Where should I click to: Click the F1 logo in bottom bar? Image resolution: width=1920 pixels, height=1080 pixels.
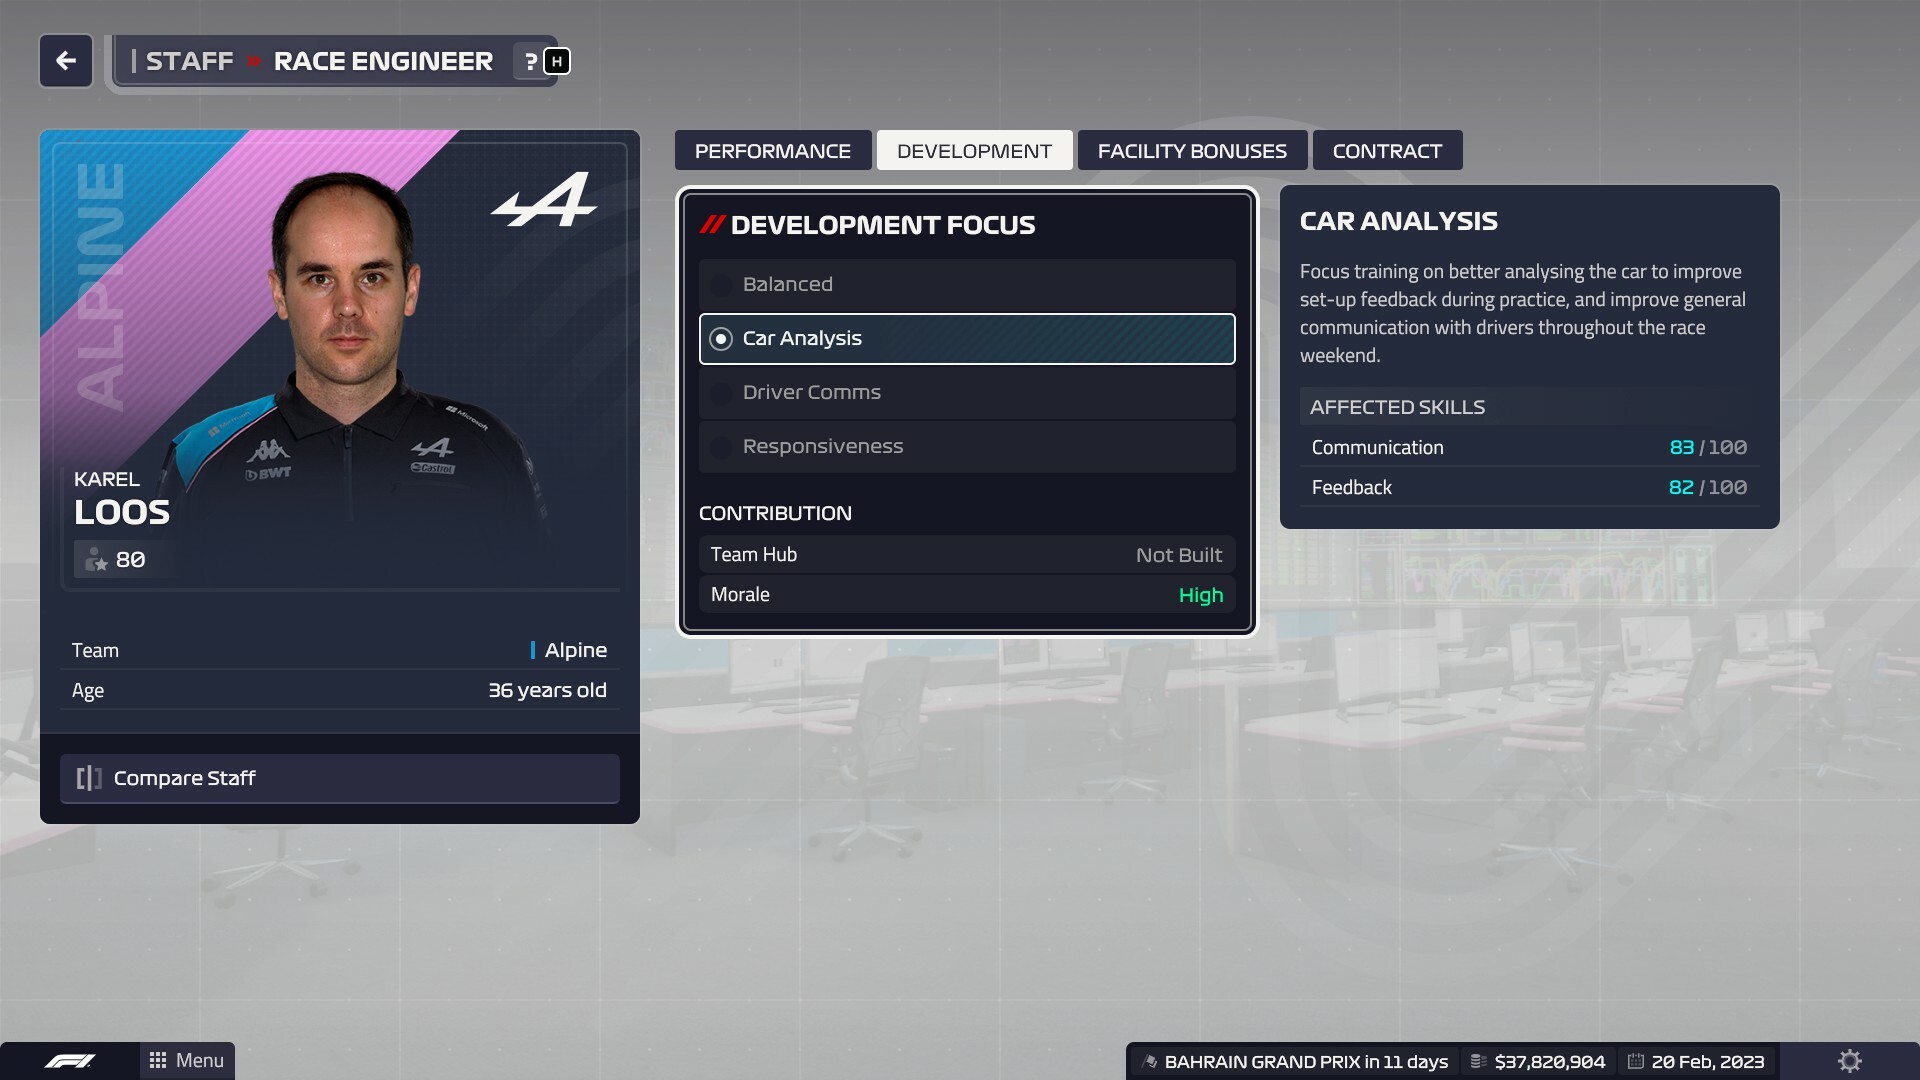[70, 1061]
